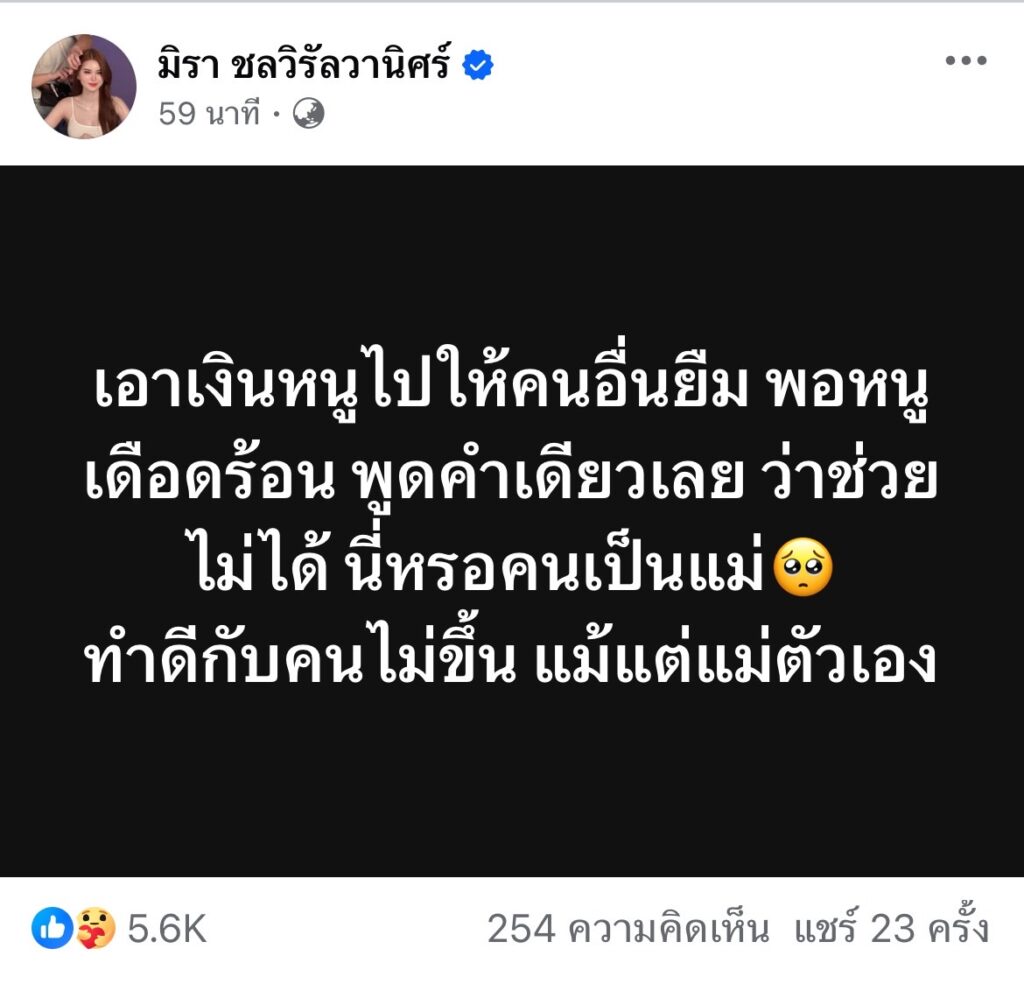The width and height of the screenshot is (1024, 984).
Task: Open the three-dot post options menu
Action: [965, 61]
